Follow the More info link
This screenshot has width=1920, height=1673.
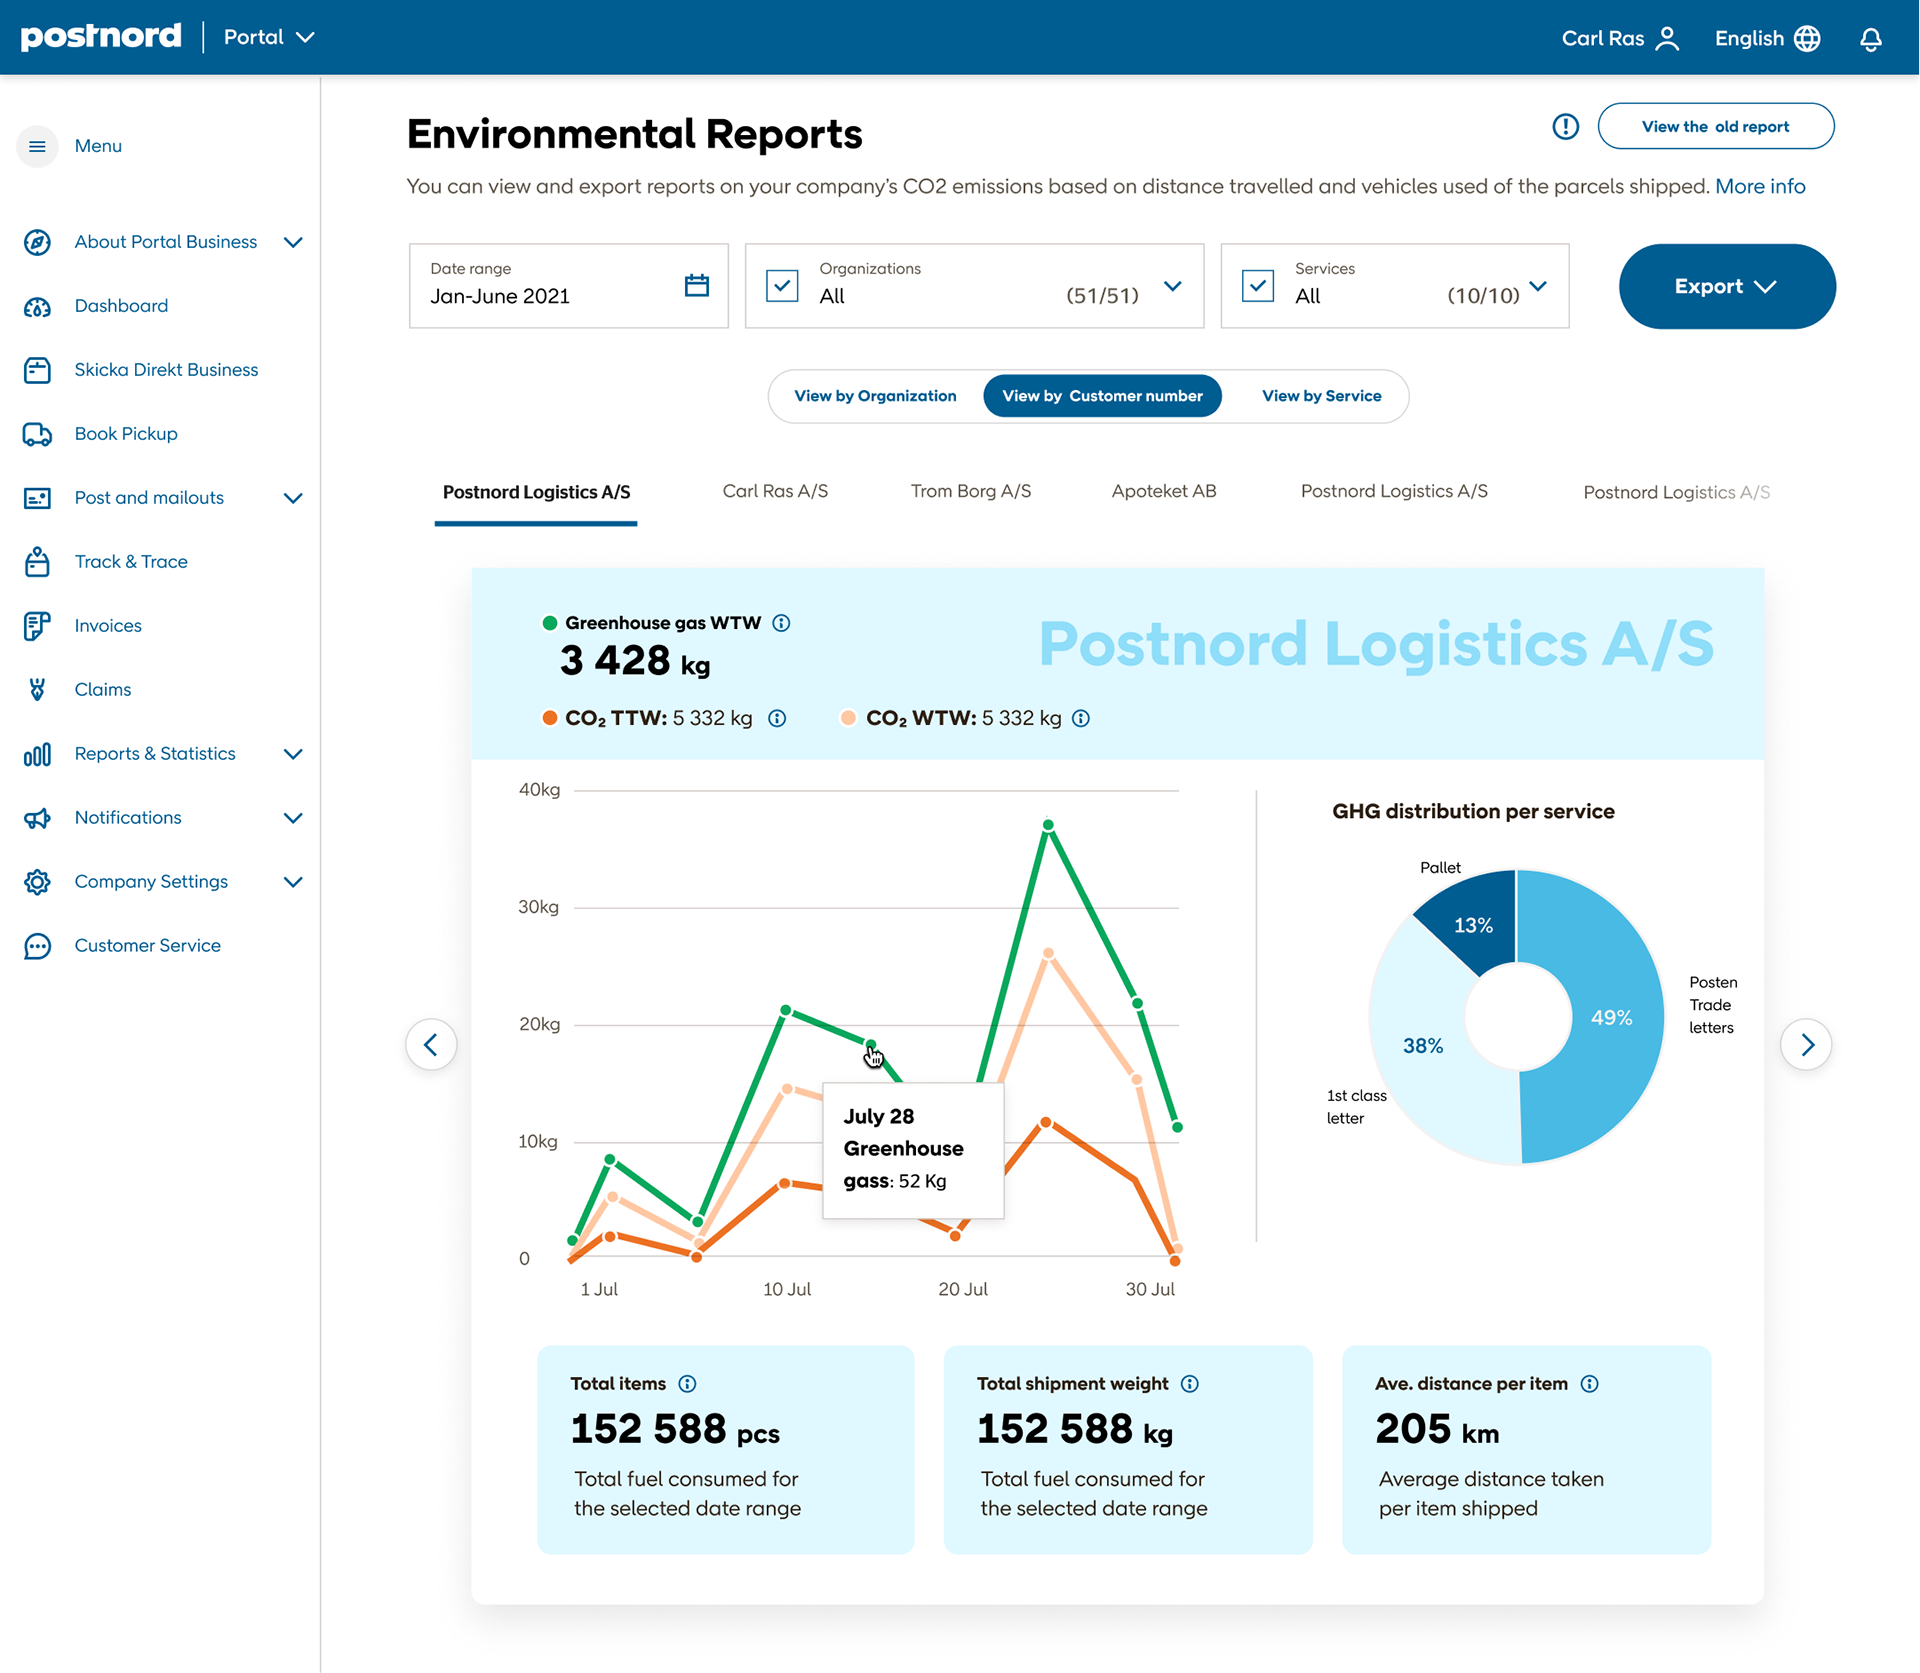pos(1760,186)
